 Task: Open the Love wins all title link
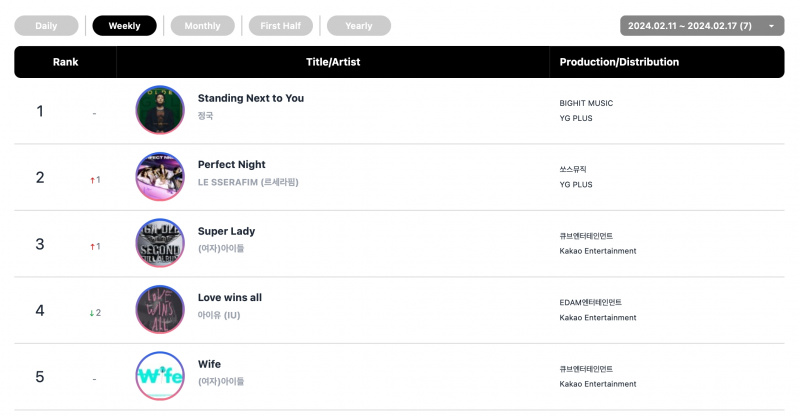[x=230, y=298]
